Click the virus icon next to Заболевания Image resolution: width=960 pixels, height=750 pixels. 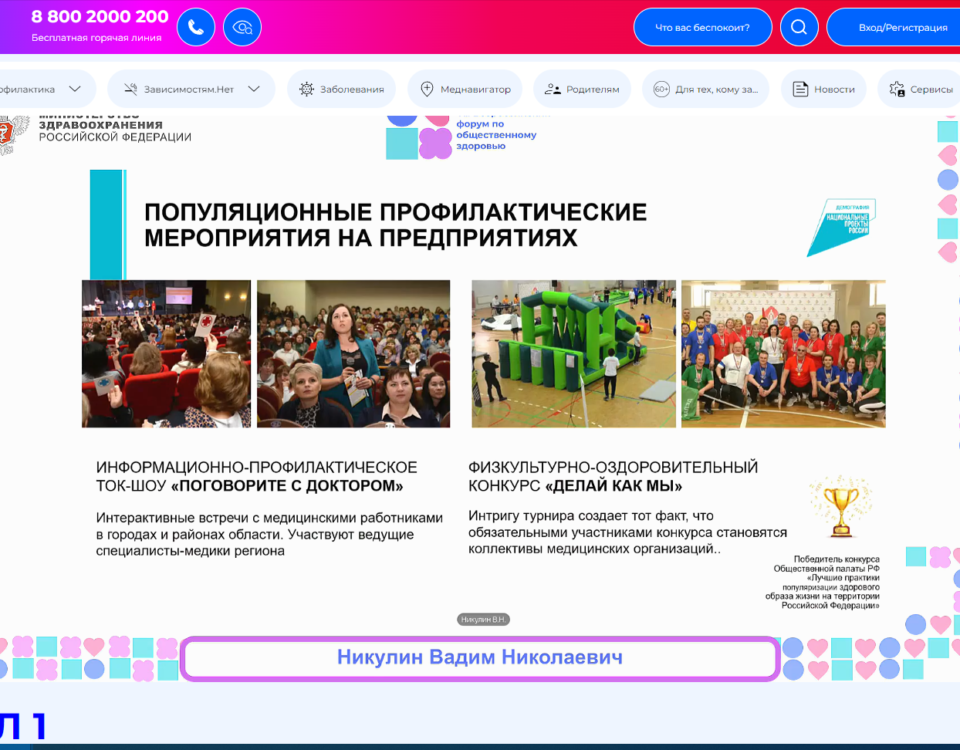tap(306, 89)
